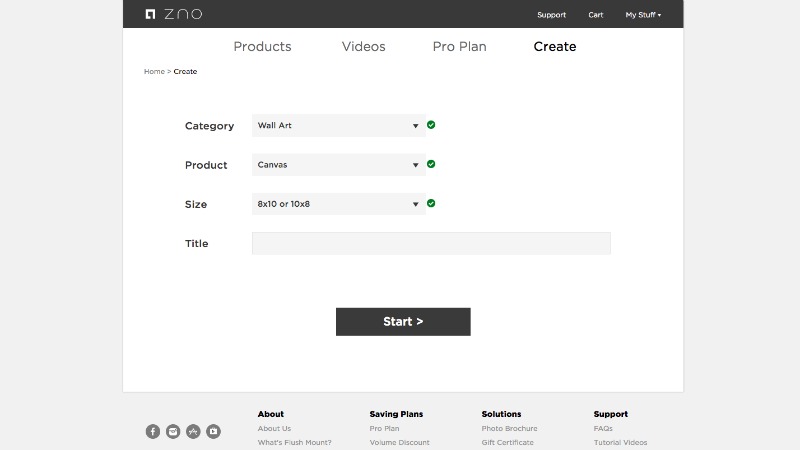Screen dimensions: 800x450
Task: Click green checkmark next to Product
Action: click(x=431, y=164)
